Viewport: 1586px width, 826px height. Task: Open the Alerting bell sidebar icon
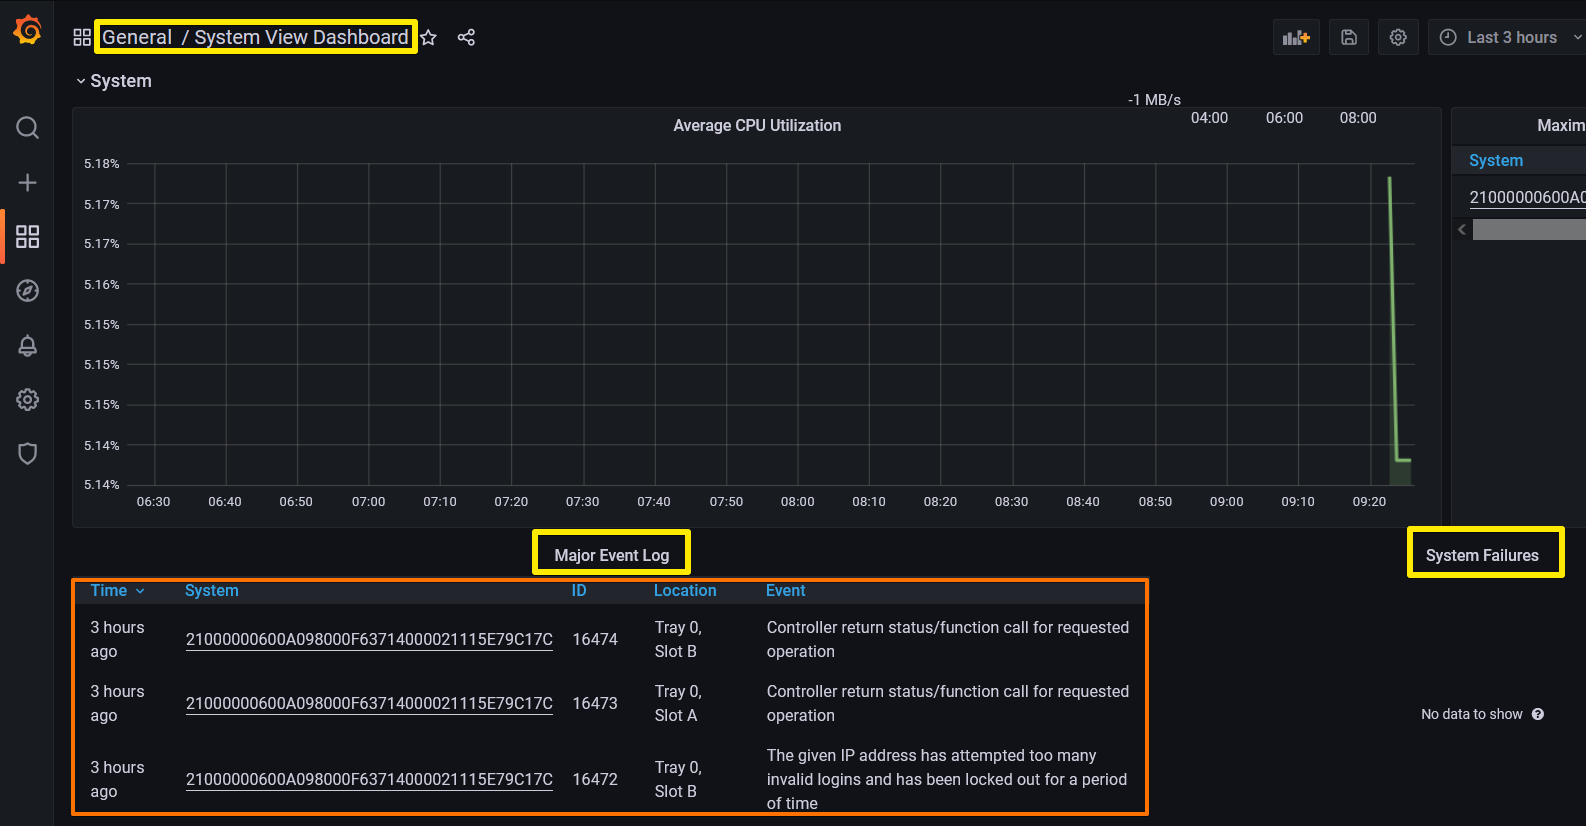click(27, 345)
